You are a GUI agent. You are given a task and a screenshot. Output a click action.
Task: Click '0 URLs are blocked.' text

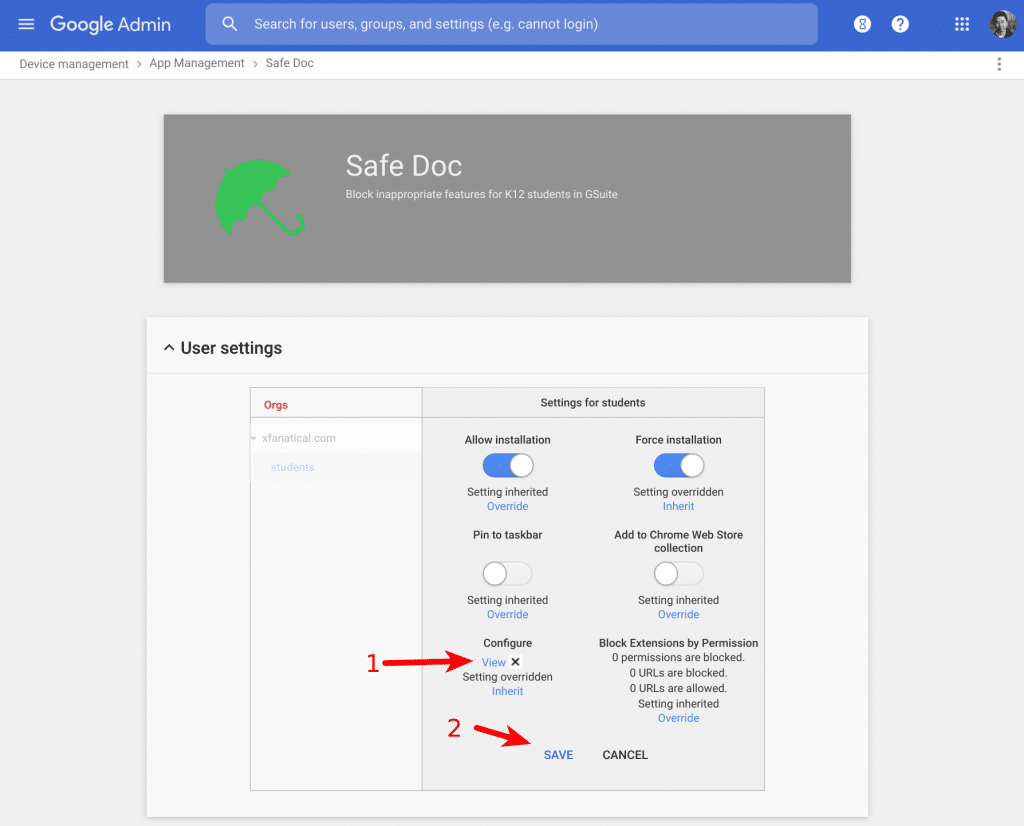(679, 673)
